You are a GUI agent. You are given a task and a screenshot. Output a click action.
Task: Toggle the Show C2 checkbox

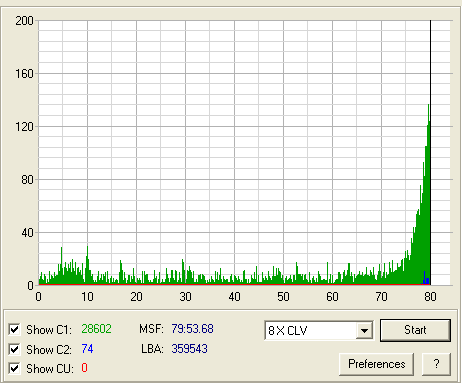pyautogui.click(x=14, y=349)
